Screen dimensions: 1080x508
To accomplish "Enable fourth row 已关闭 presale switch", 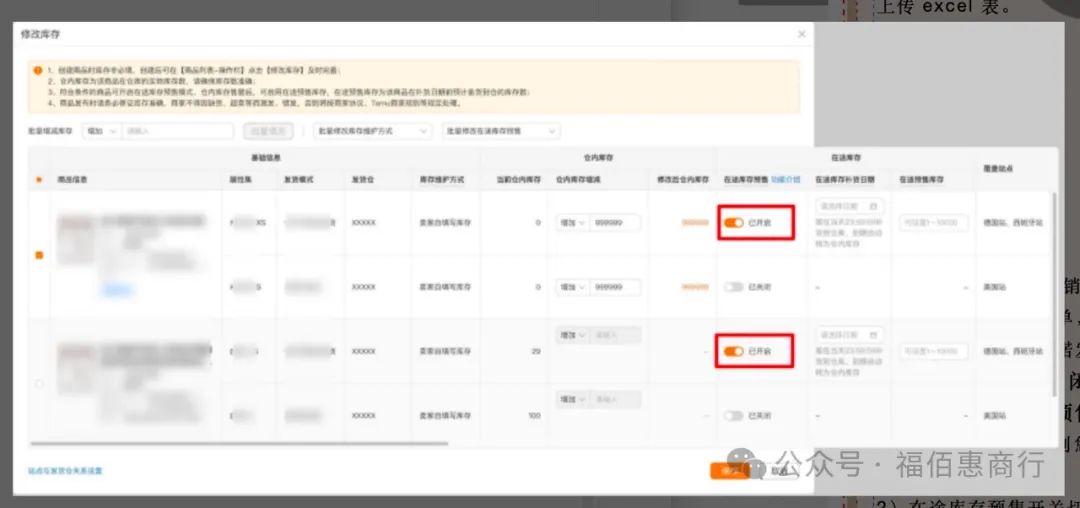I will [x=734, y=416].
